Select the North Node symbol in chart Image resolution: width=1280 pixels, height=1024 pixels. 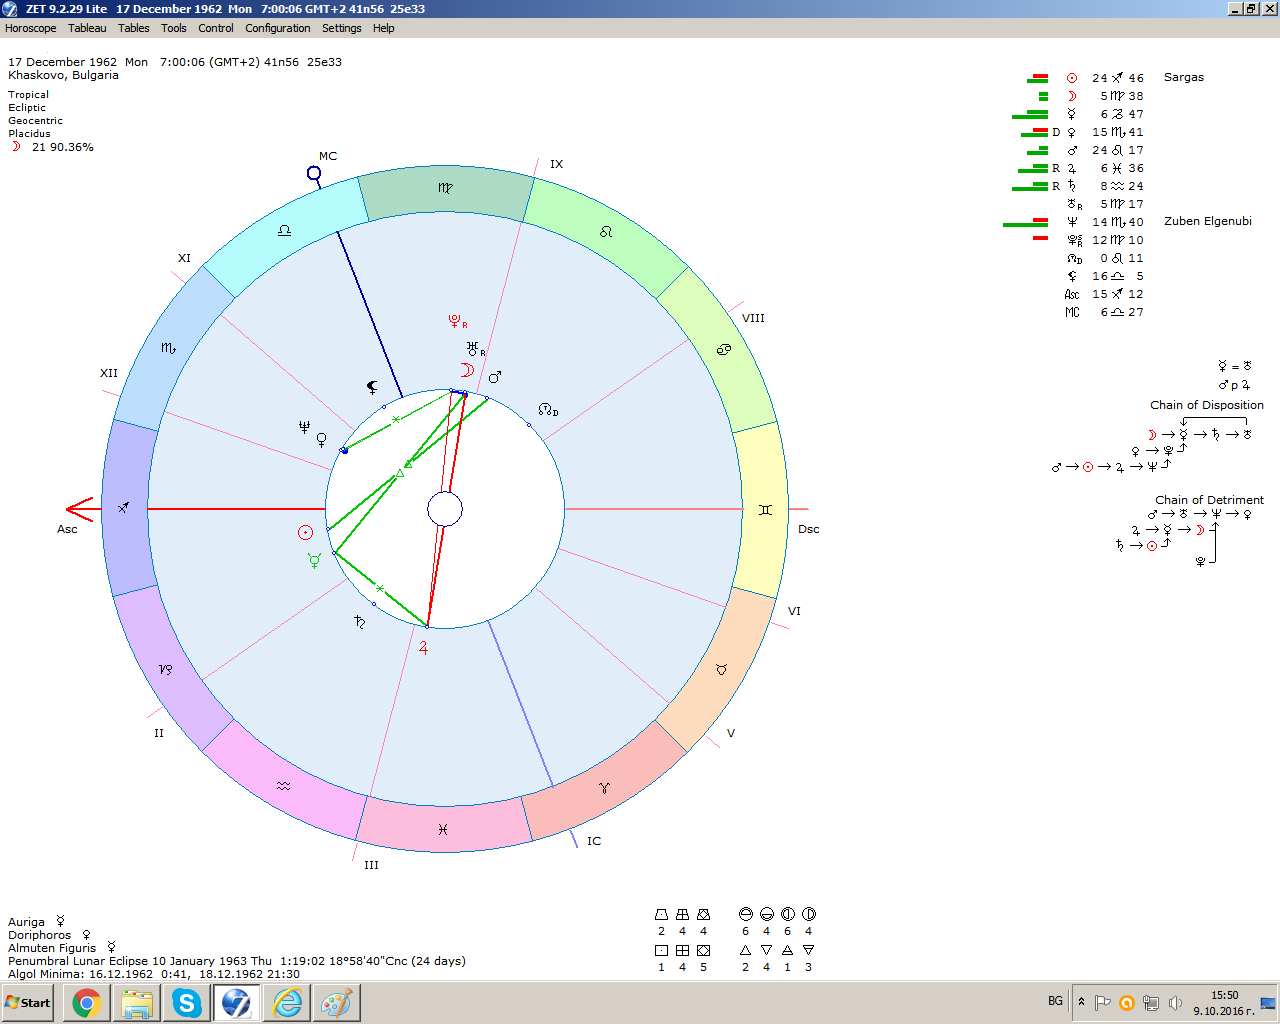tap(547, 410)
